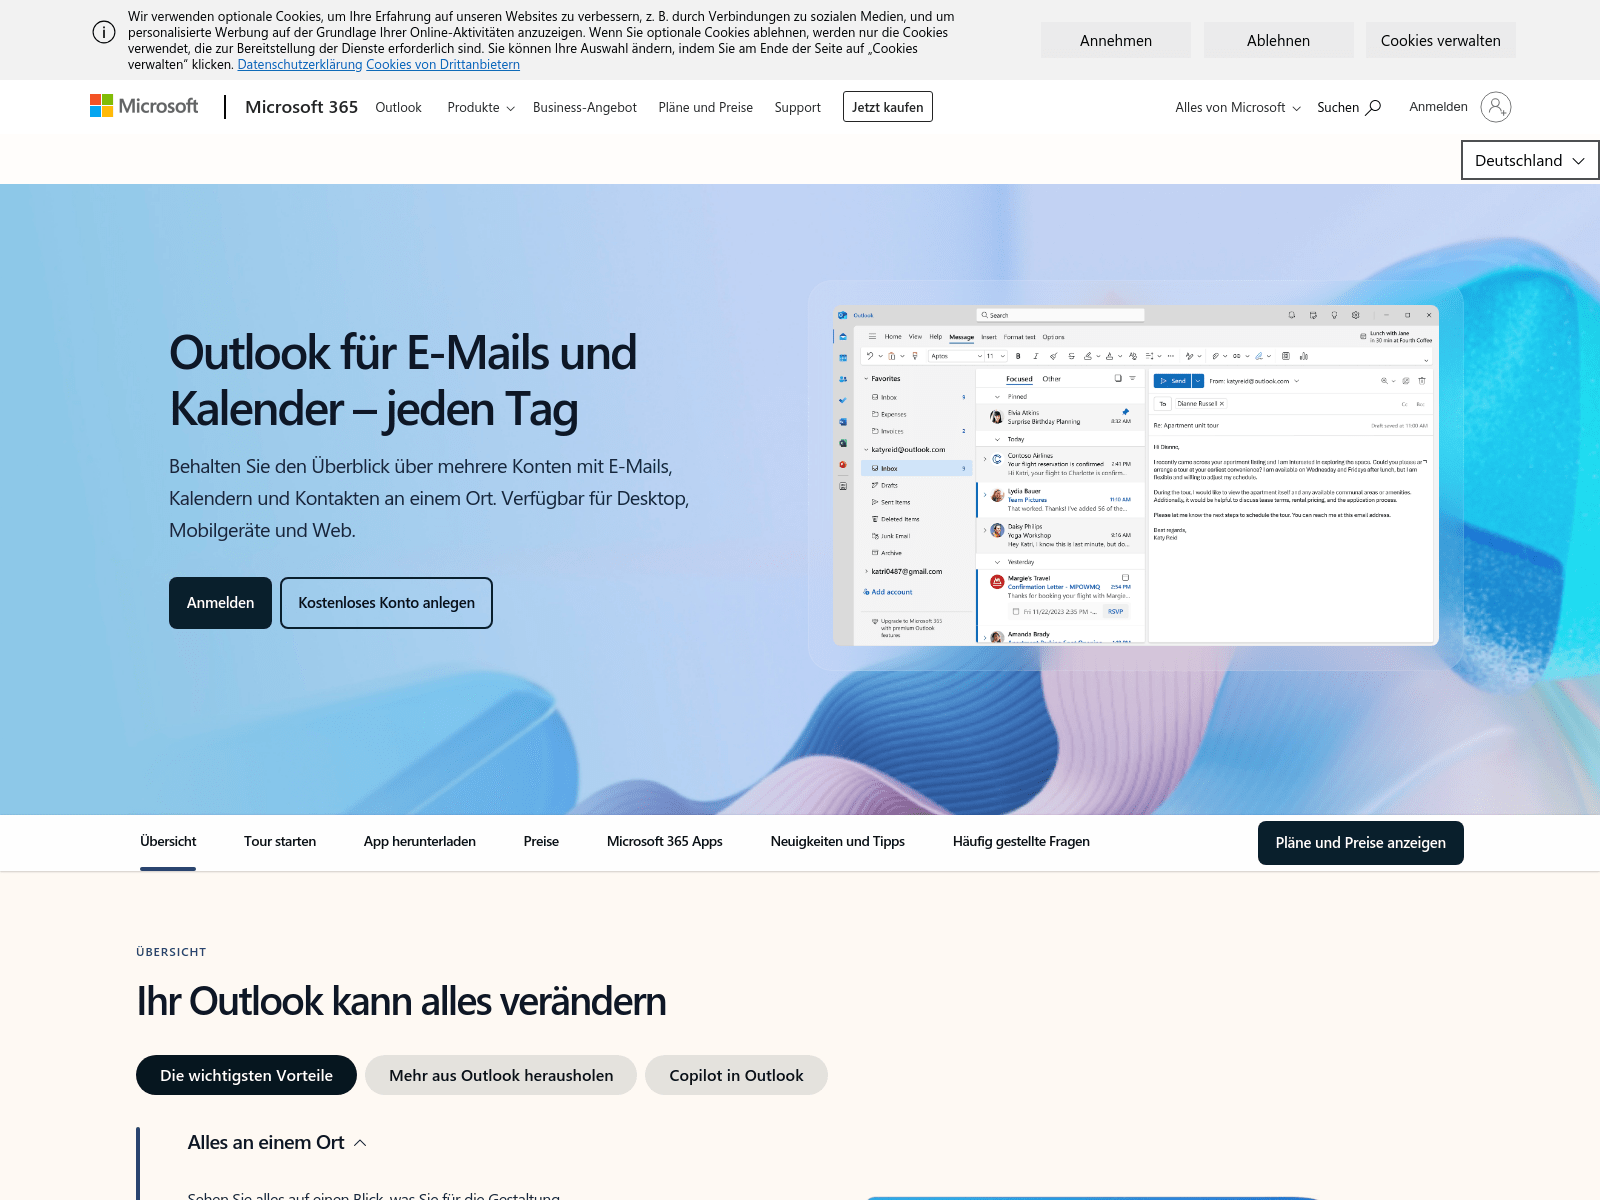Screen dimensions: 1600x1200
Task: Select the App herunterladen tab
Action: tap(420, 842)
